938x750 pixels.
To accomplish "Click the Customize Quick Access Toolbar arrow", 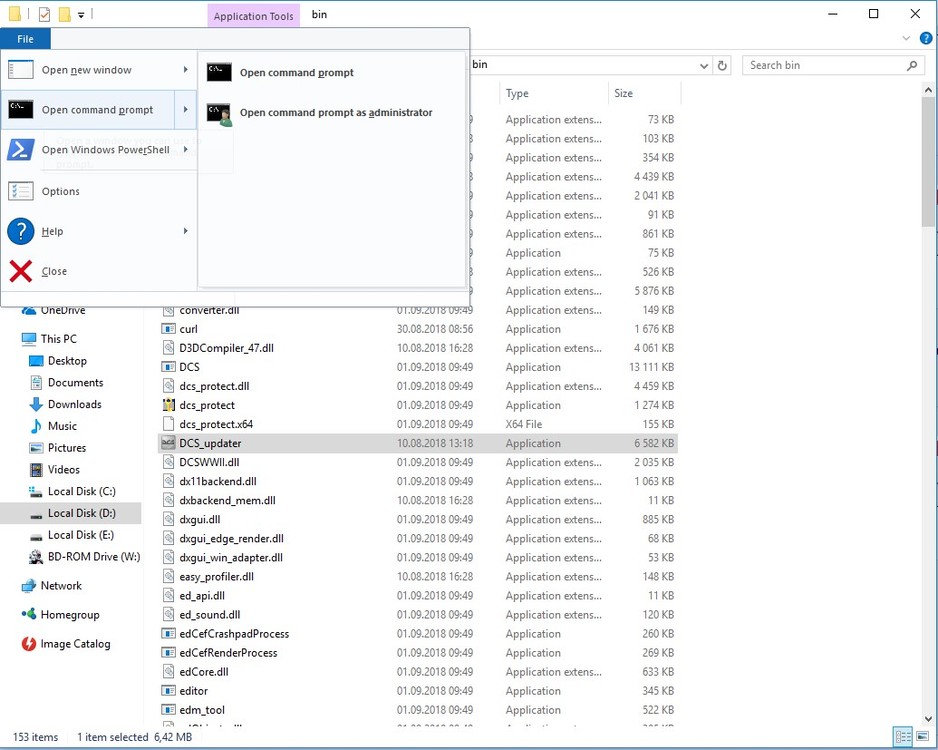I will click(x=80, y=14).
